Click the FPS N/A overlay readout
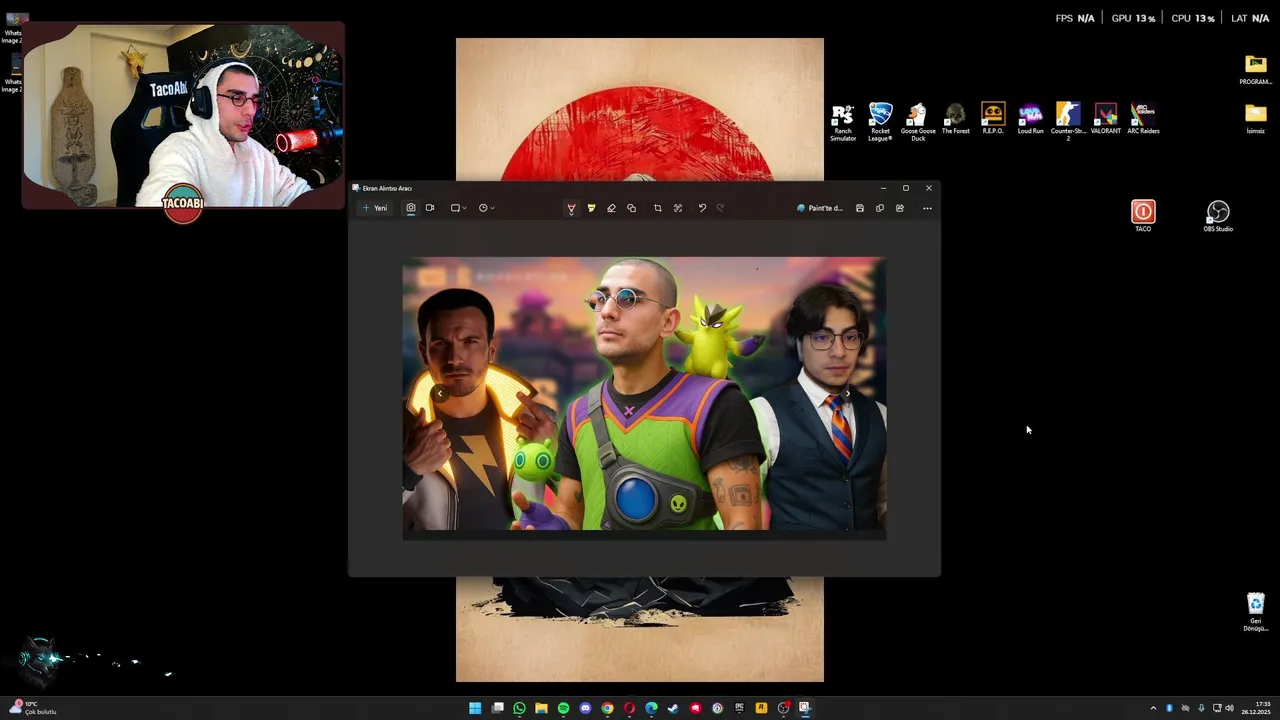Viewport: 1280px width, 720px height. (x=1075, y=18)
